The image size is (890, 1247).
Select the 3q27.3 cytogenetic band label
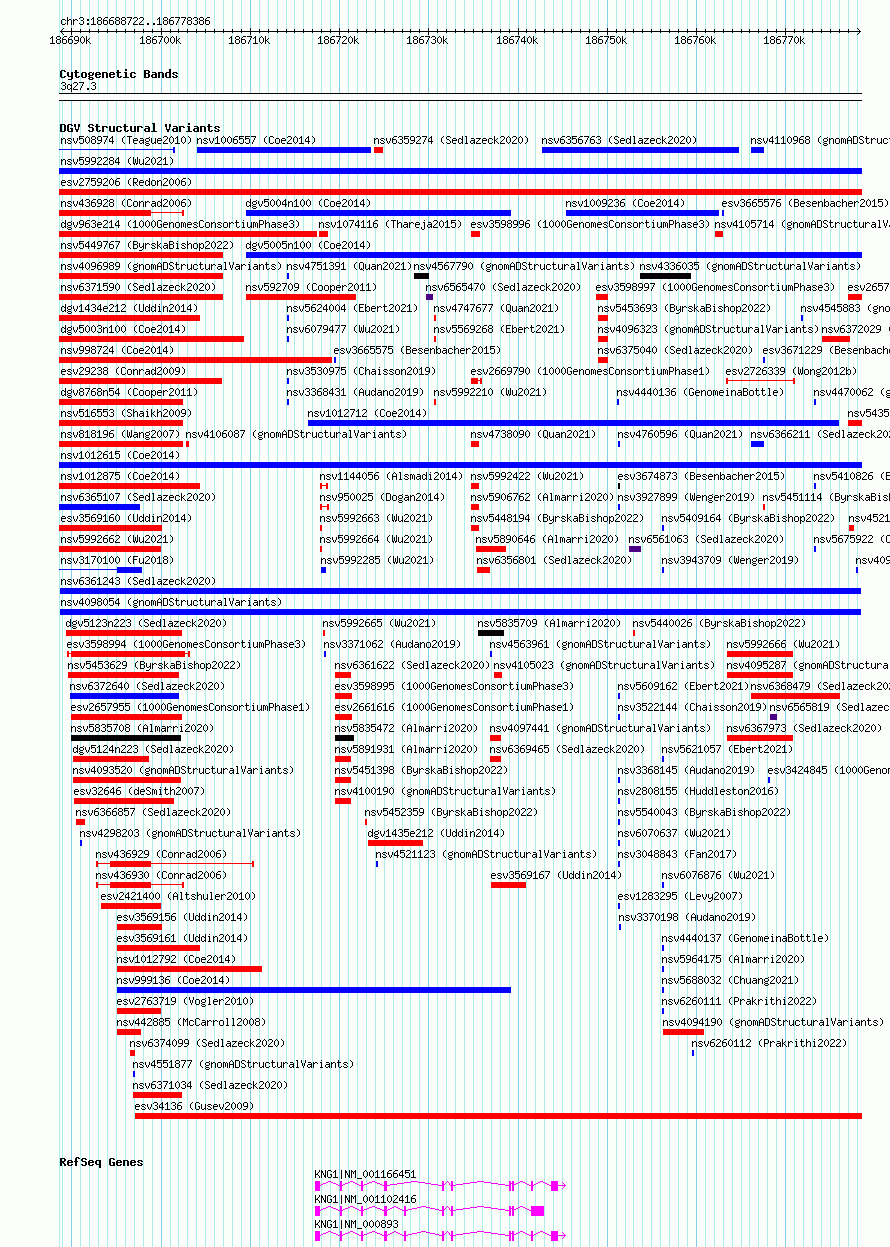pyautogui.click(x=78, y=87)
